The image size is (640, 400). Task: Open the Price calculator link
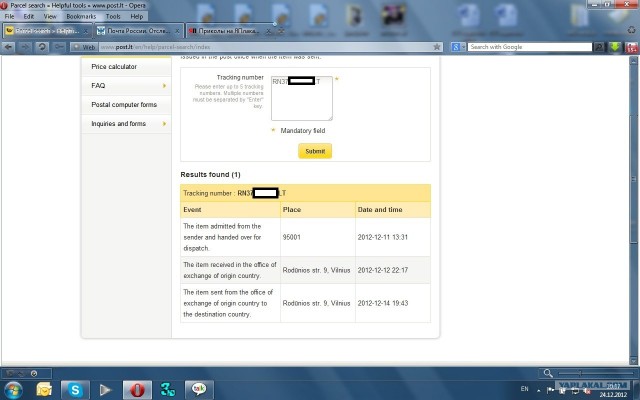114,67
